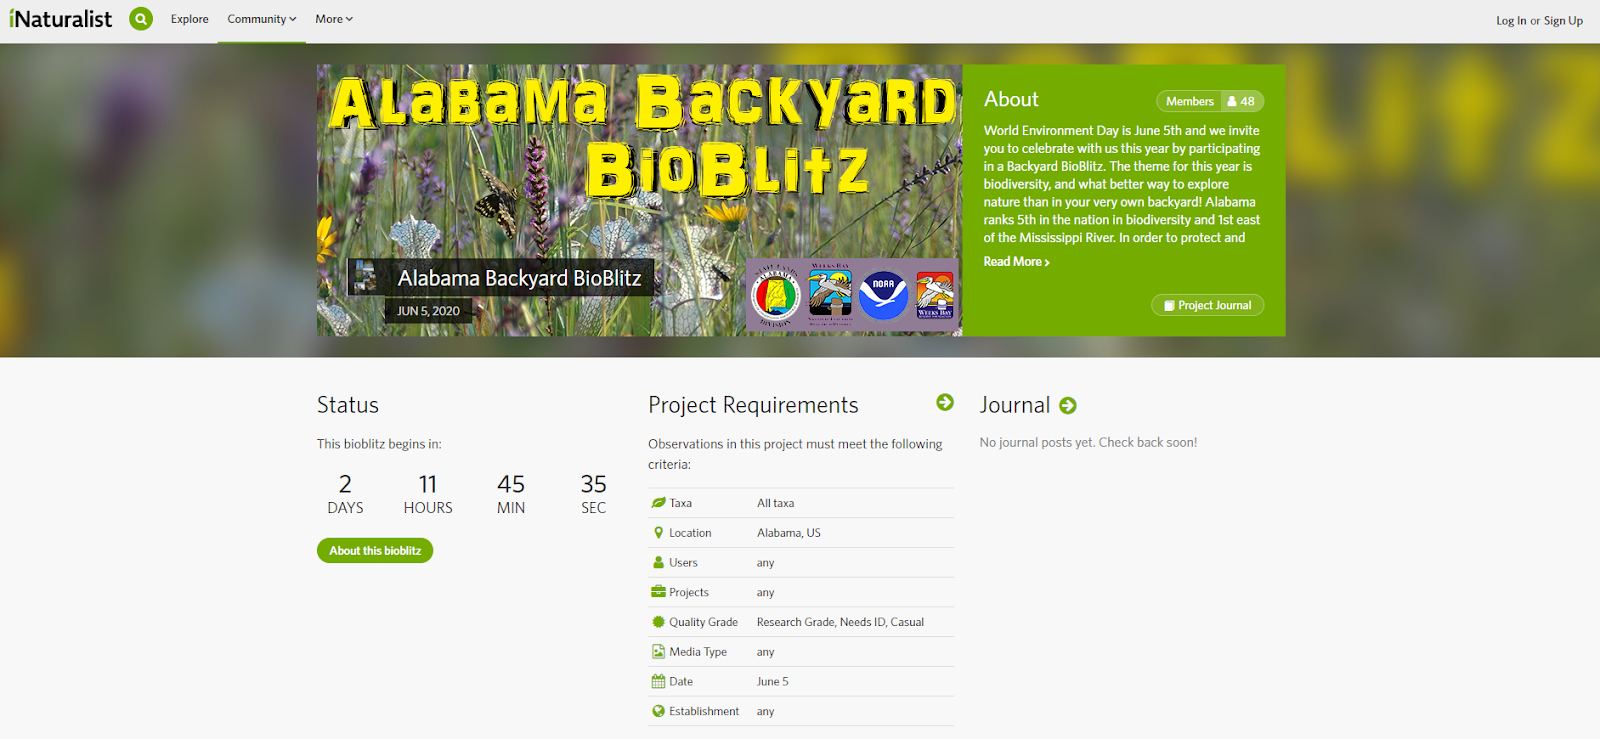Click the JUN 5, 2020 date label
The width and height of the screenshot is (1600, 739).
(428, 311)
